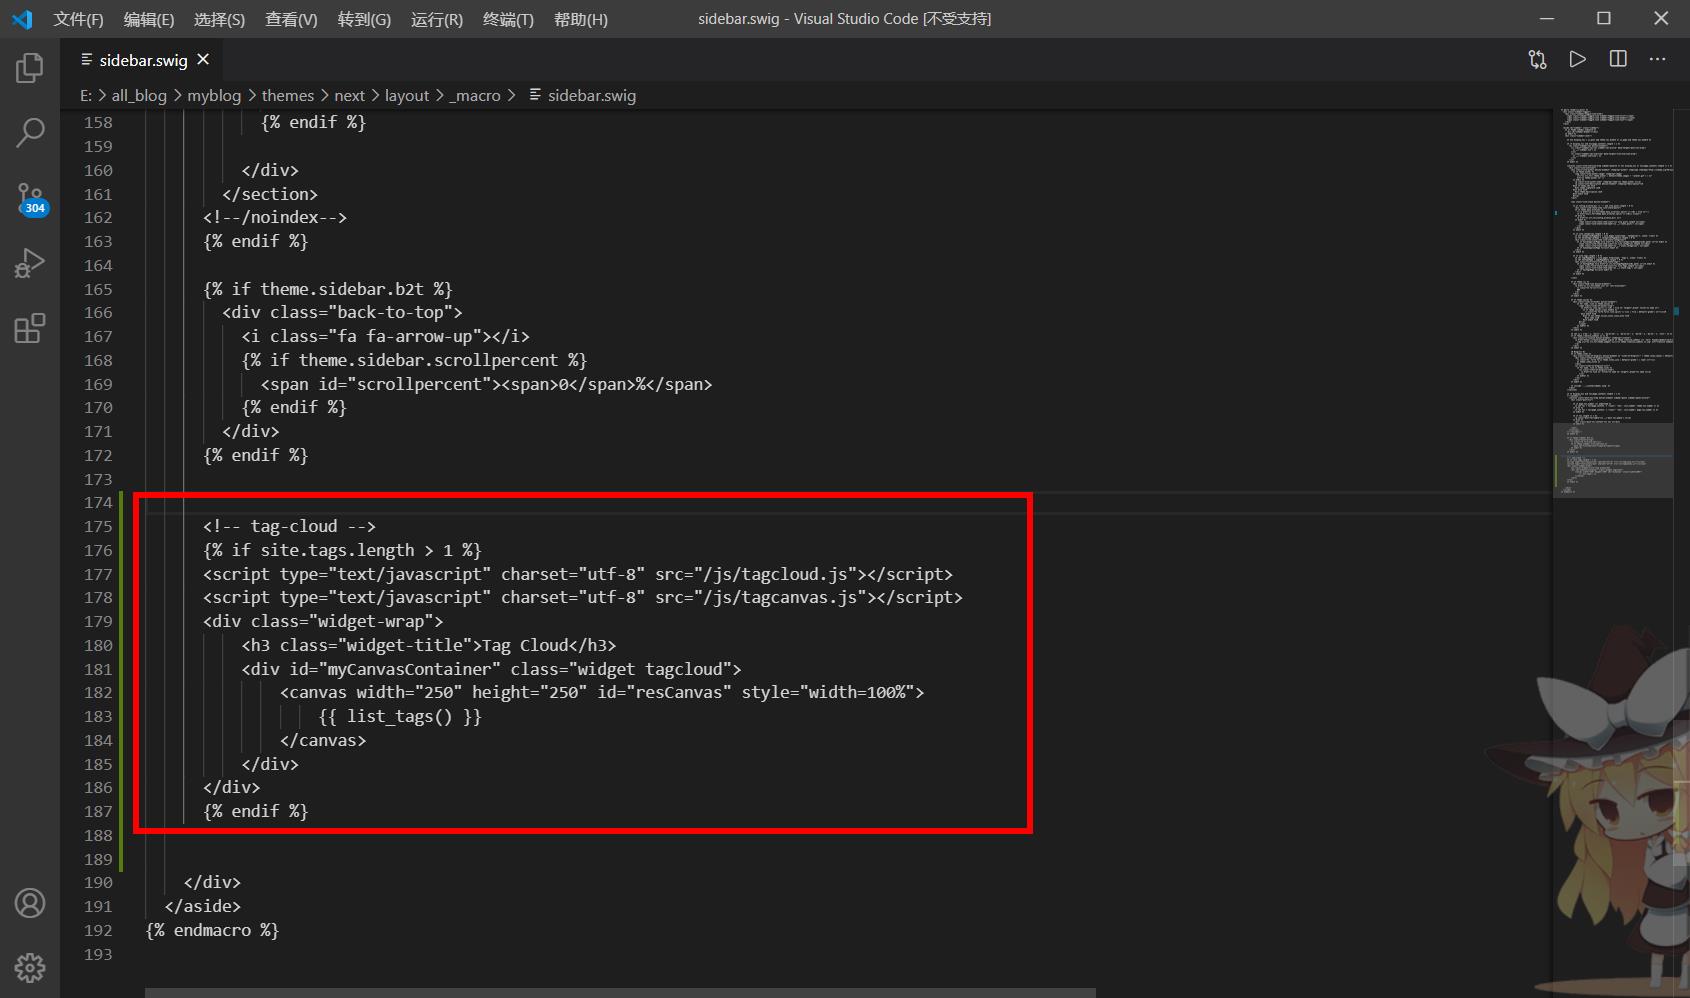Expand the myblog breadcrumb
The width and height of the screenshot is (1690, 998).
click(214, 96)
